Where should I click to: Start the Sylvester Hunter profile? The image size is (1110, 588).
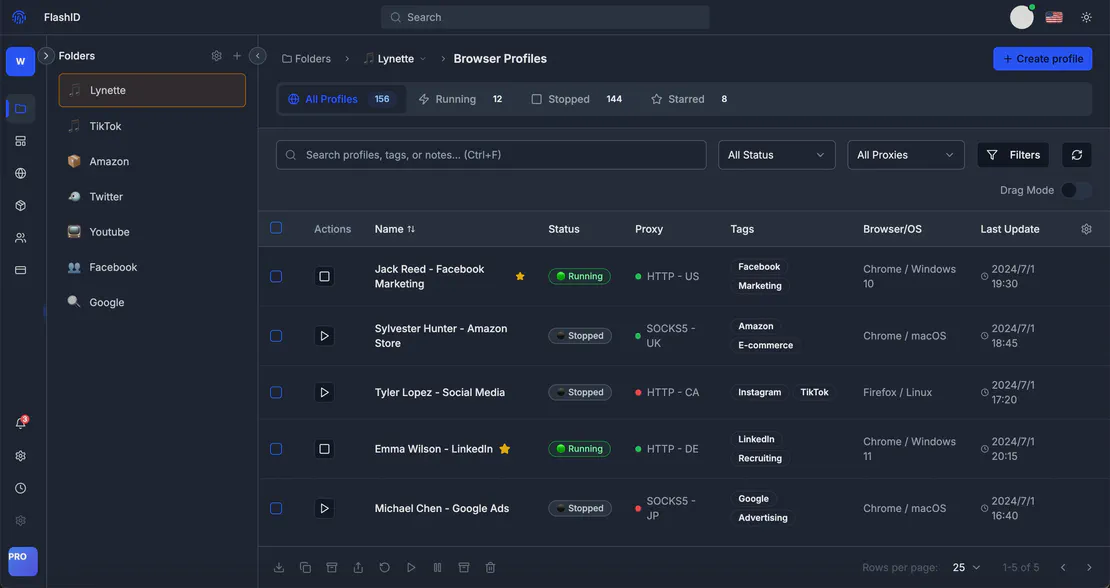coord(324,336)
